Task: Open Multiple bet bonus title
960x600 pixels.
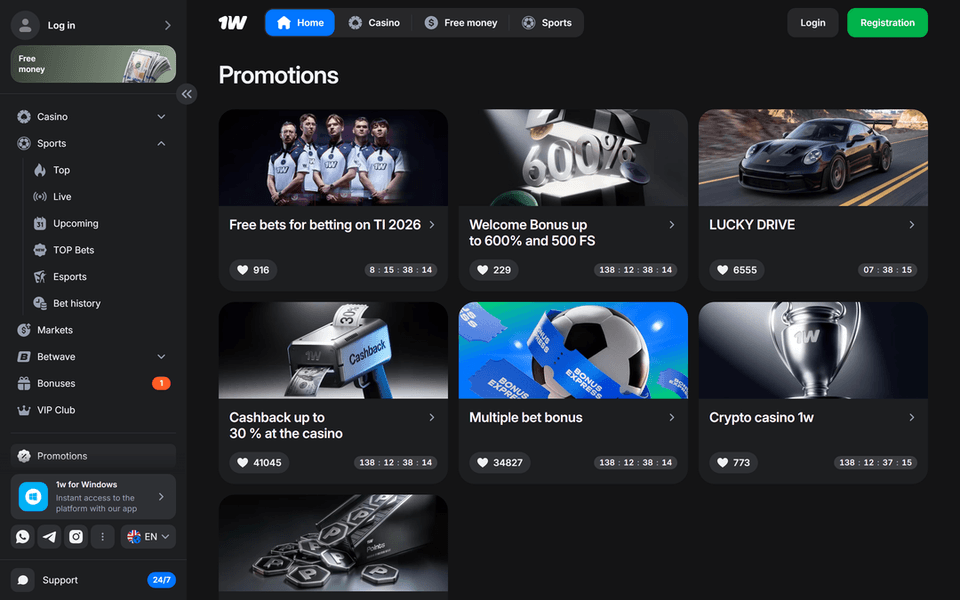Action: click(x=525, y=418)
